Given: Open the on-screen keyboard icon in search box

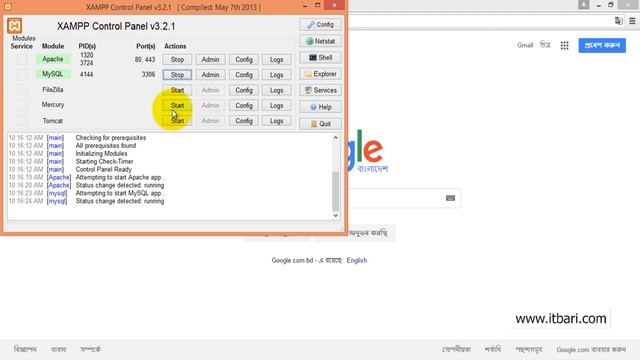Looking at the screenshot, I should tap(450, 198).
